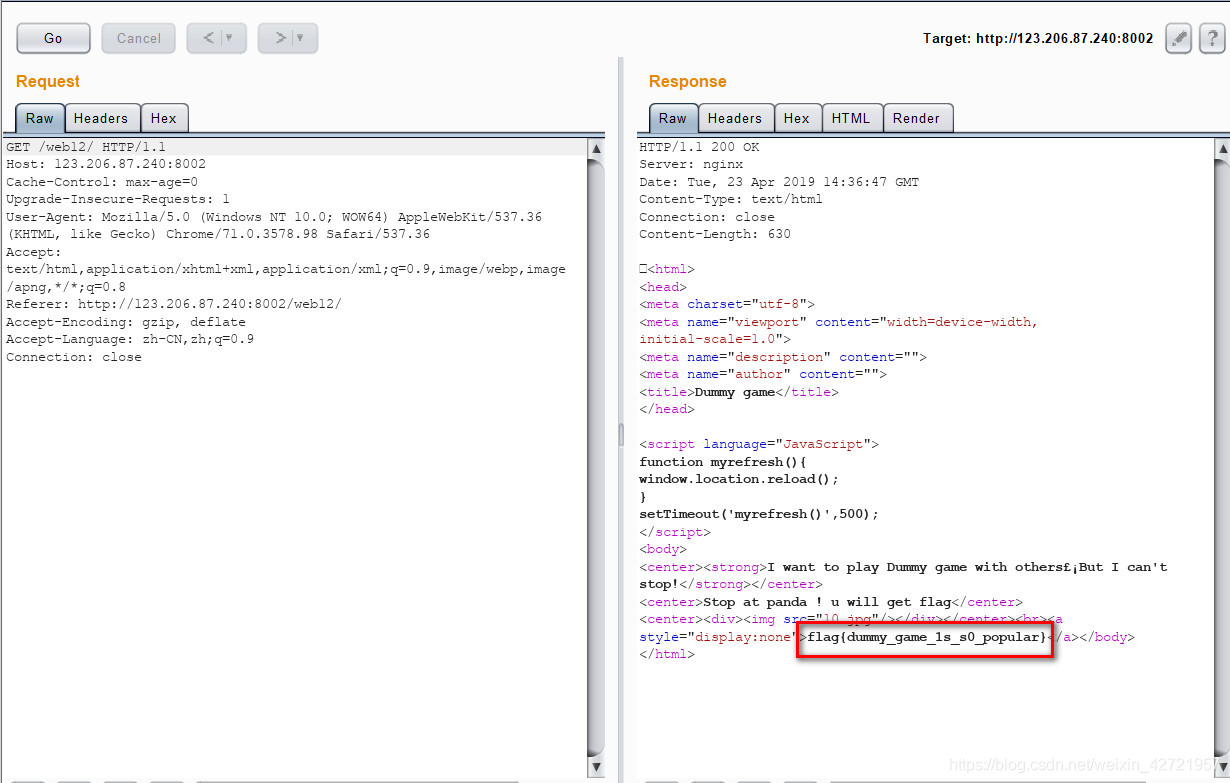Click the 'Content-Type: text/html' line
The image size is (1230, 783).
point(731,199)
